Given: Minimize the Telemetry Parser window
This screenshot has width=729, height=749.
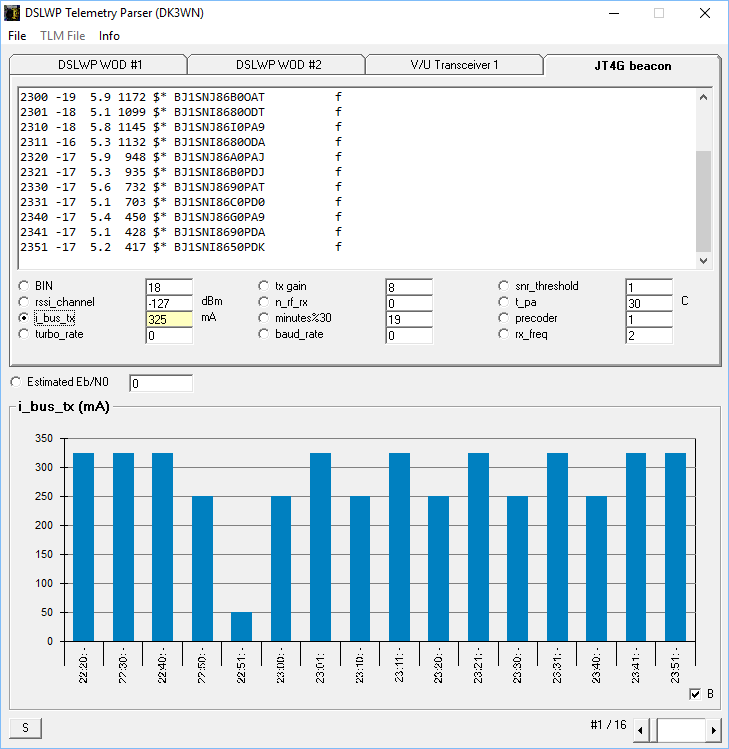Looking at the screenshot, I should tap(614, 13).
